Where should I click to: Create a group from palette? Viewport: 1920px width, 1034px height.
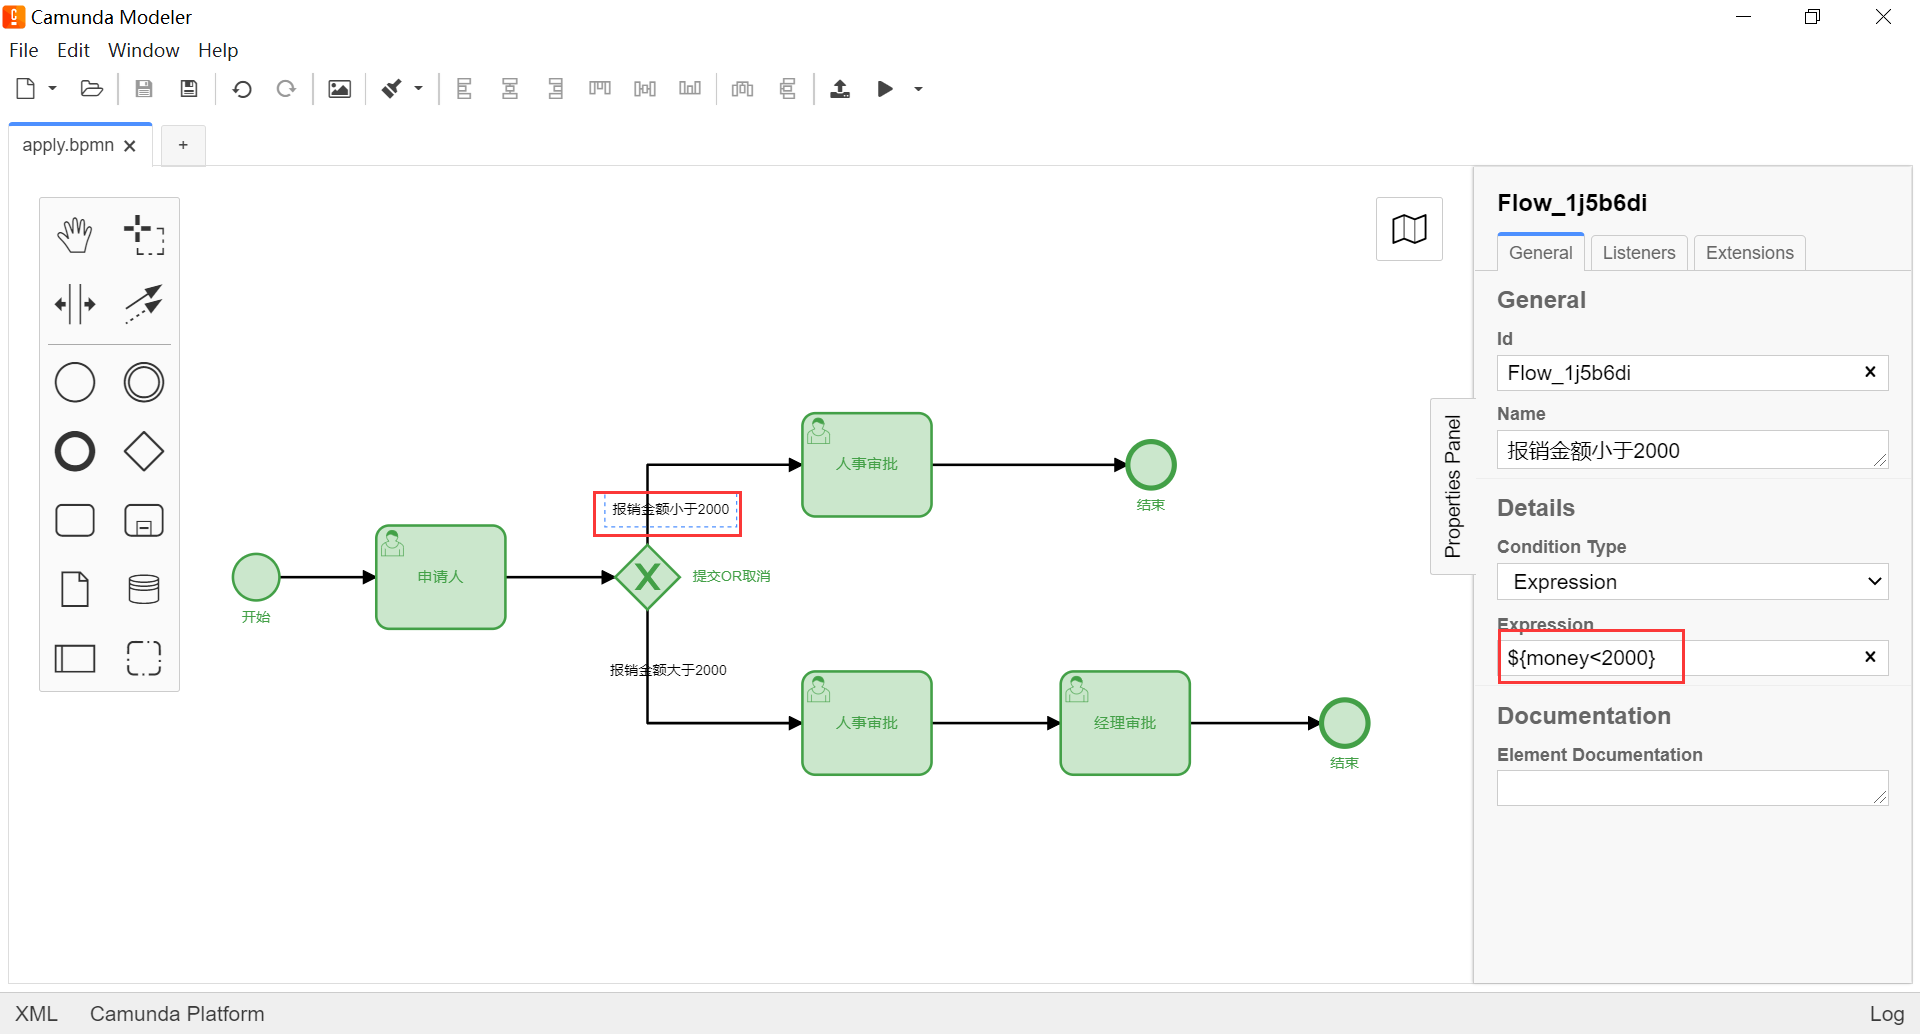(144, 658)
